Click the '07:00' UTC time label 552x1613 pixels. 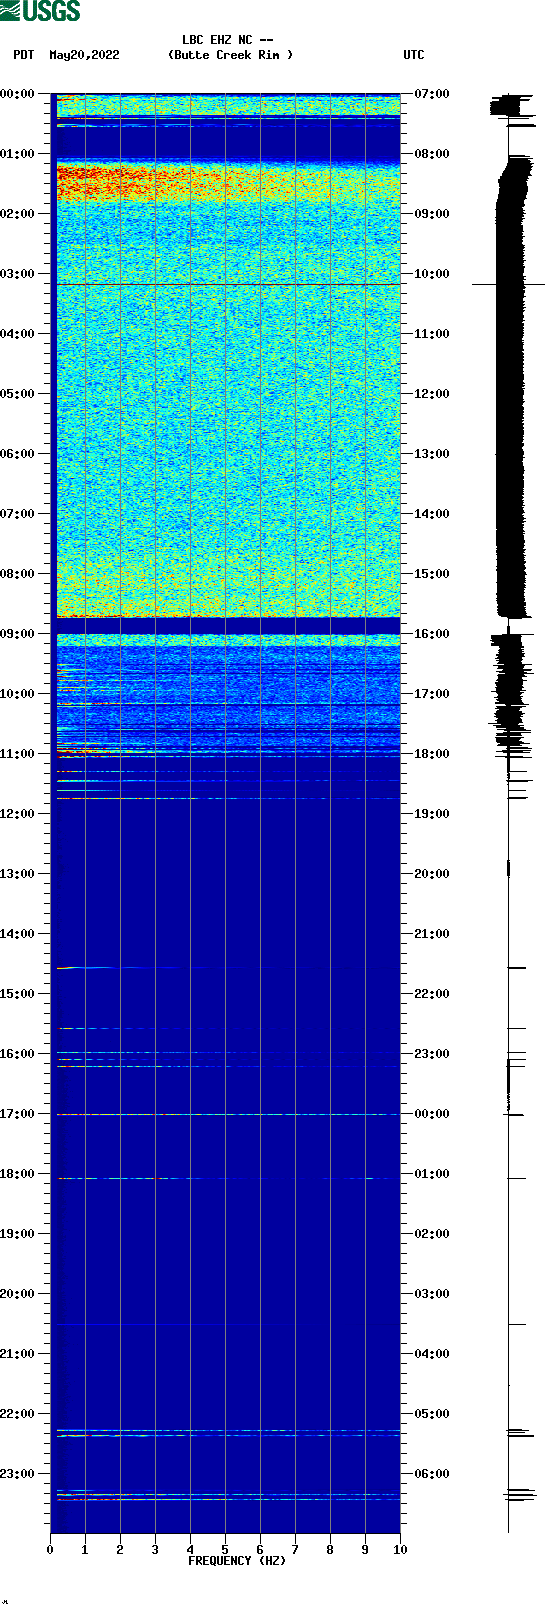click(432, 94)
